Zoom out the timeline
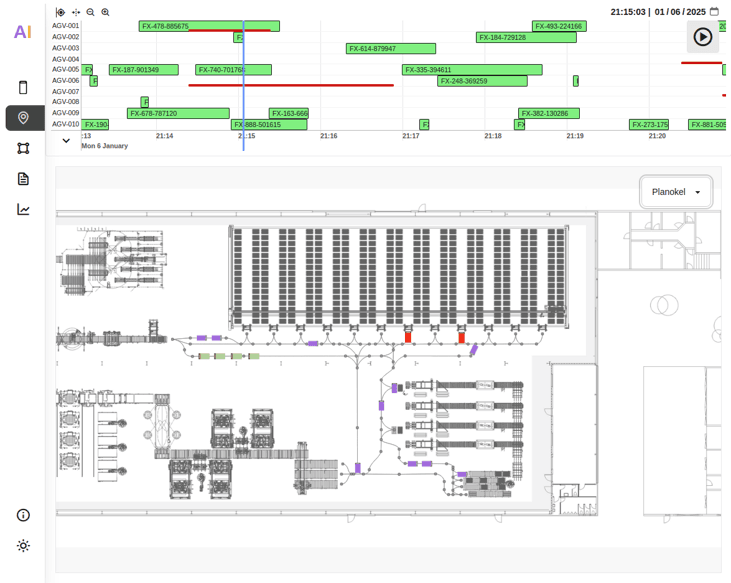The image size is (731, 583). [x=90, y=12]
